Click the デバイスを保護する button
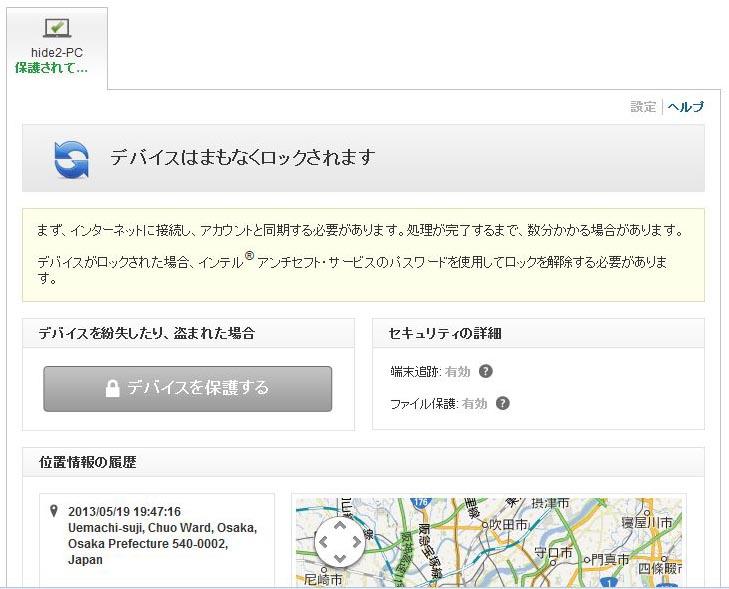Viewport: 729px width, 589px height. [x=188, y=389]
